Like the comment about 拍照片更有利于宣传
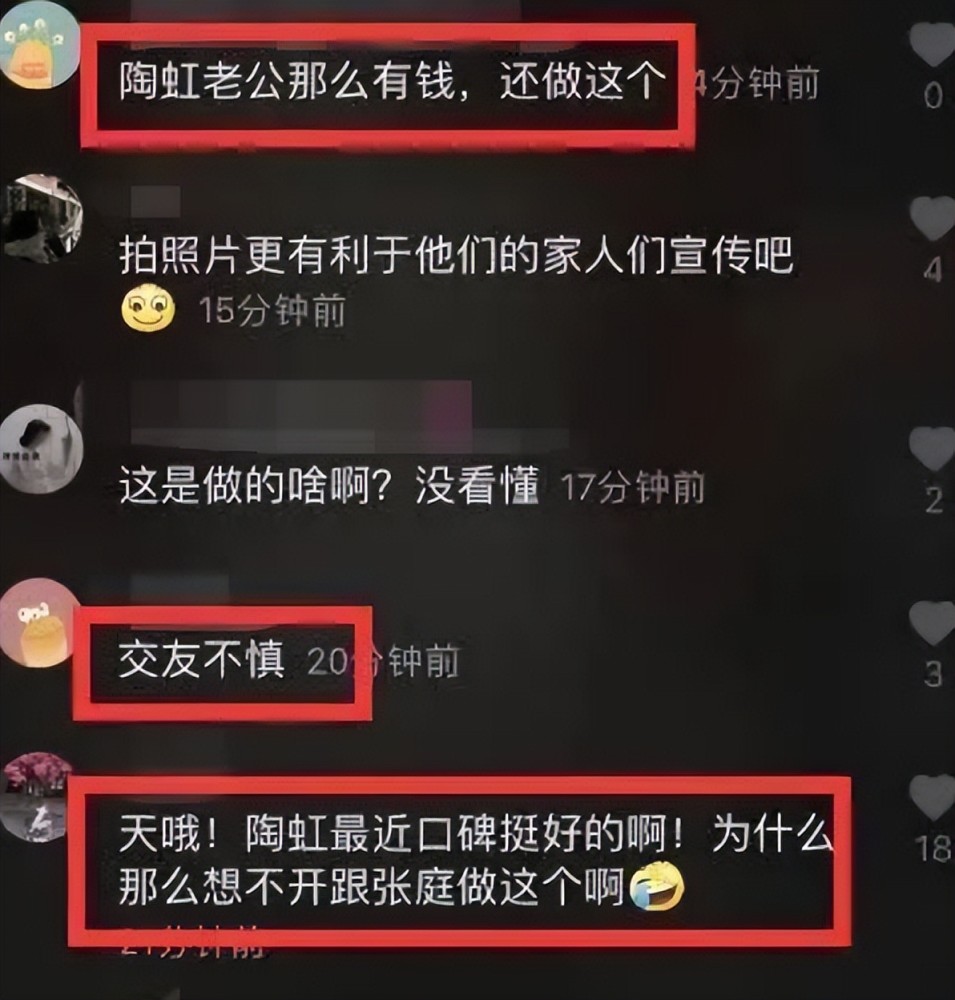The width and height of the screenshot is (955, 1000). [932, 218]
